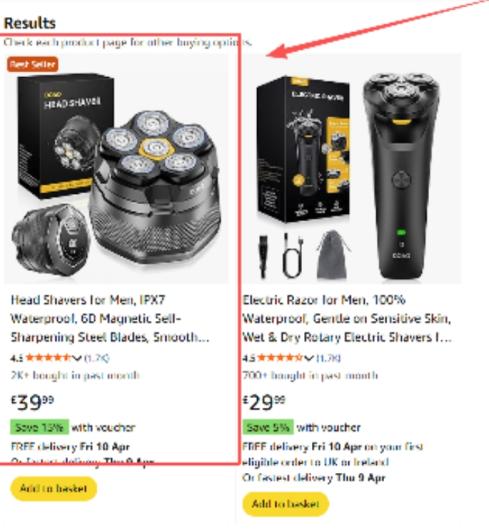Open the Electric Razor for Men product image
The height and width of the screenshot is (530, 489).
click(x=351, y=169)
